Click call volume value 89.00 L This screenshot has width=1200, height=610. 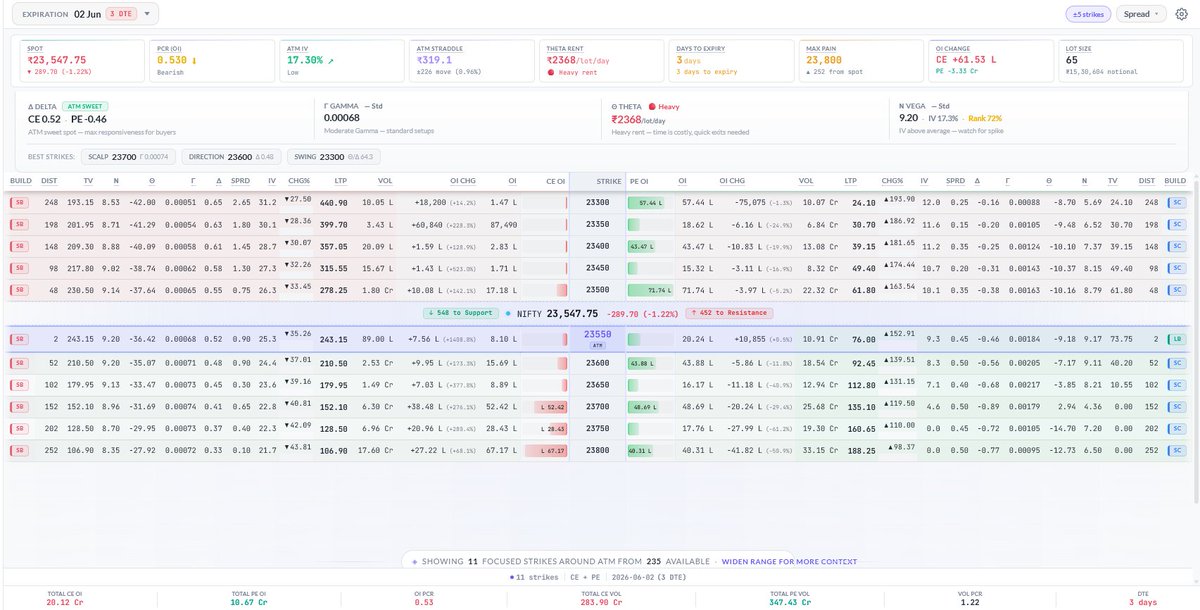click(379, 339)
